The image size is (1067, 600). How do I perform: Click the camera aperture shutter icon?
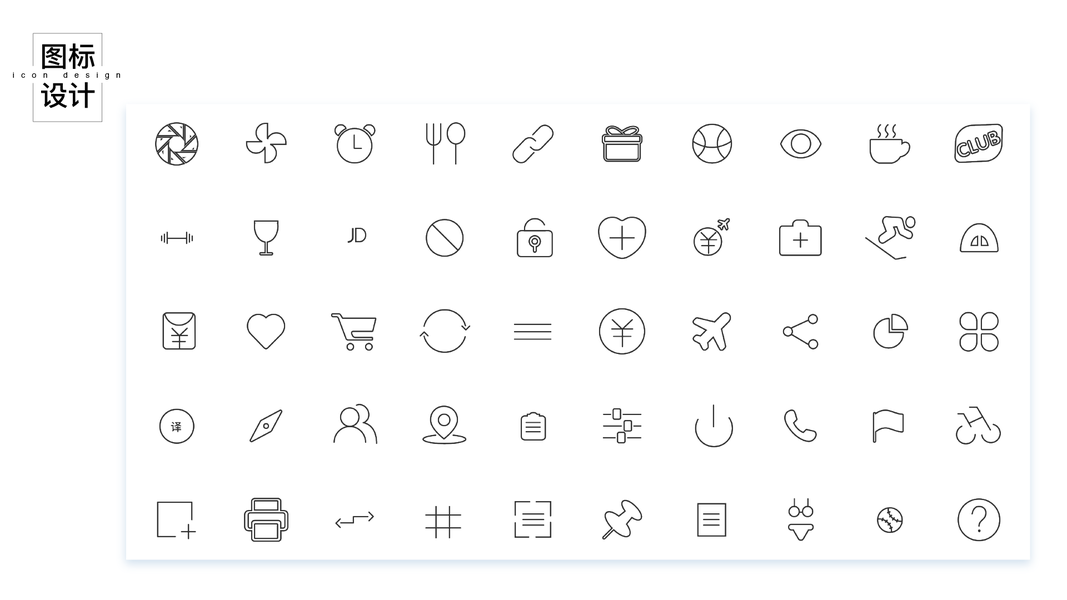click(177, 144)
